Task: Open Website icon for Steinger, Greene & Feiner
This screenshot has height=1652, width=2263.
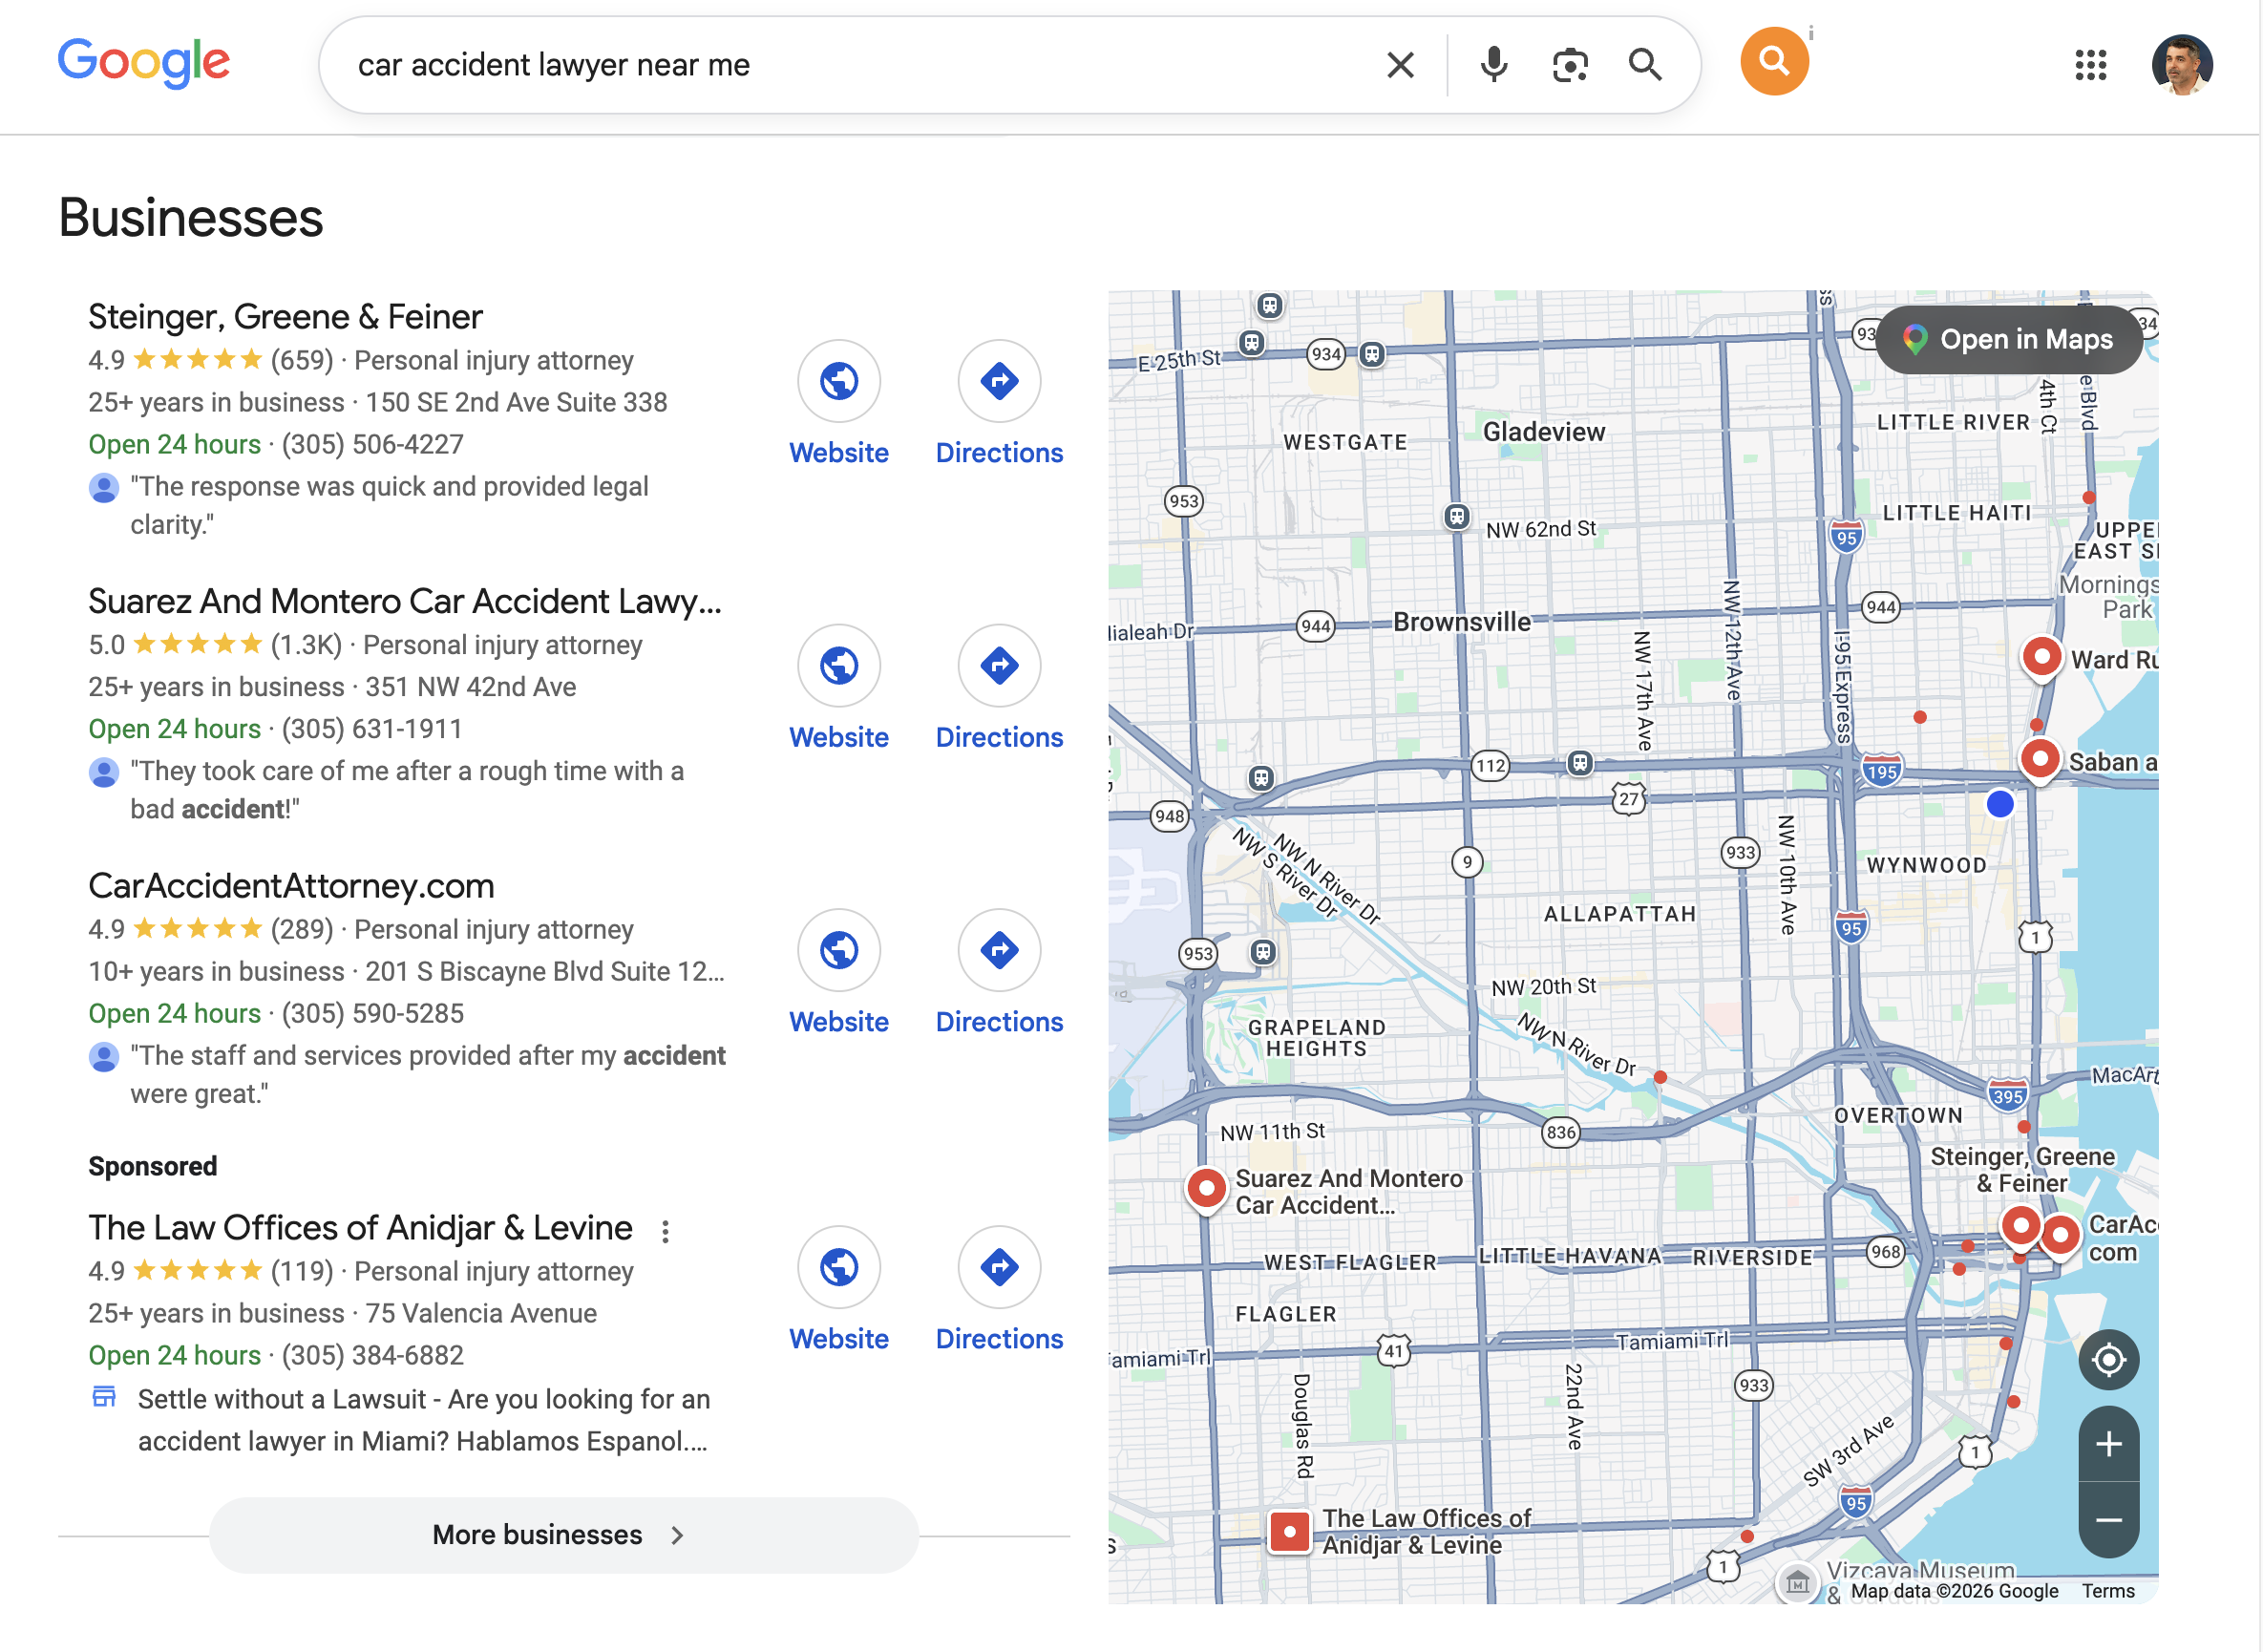Action: pos(839,381)
